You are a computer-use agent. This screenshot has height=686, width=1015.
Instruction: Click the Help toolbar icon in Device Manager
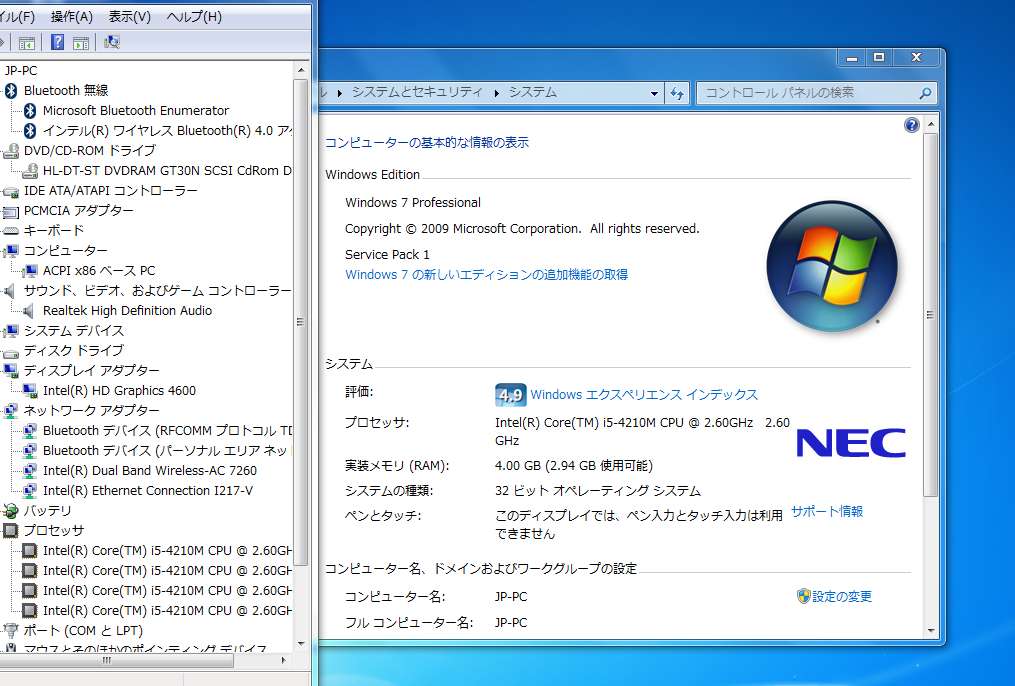click(58, 43)
